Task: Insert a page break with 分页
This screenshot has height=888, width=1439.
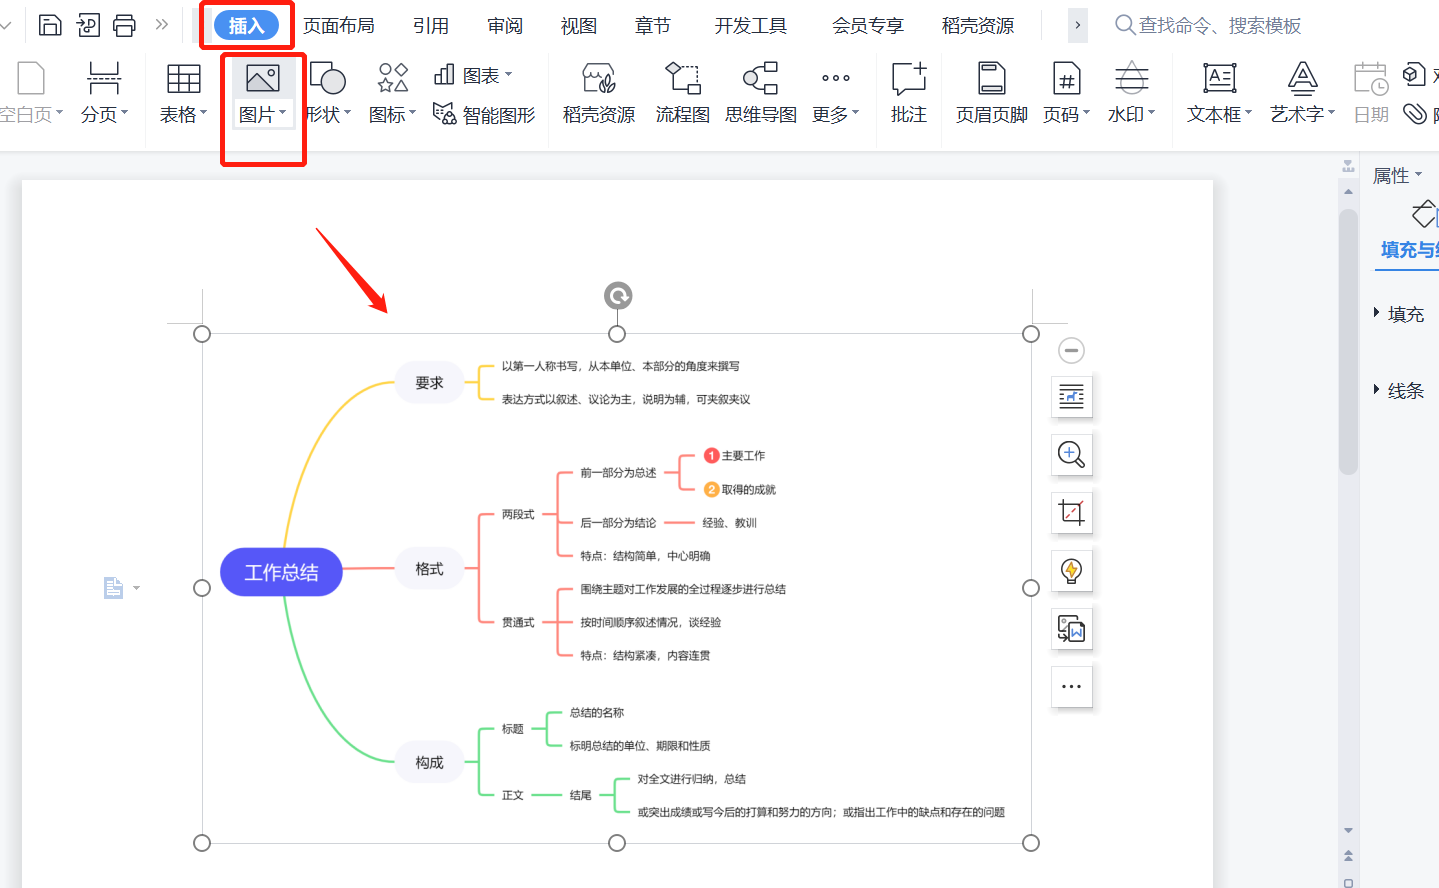Action: (104, 92)
